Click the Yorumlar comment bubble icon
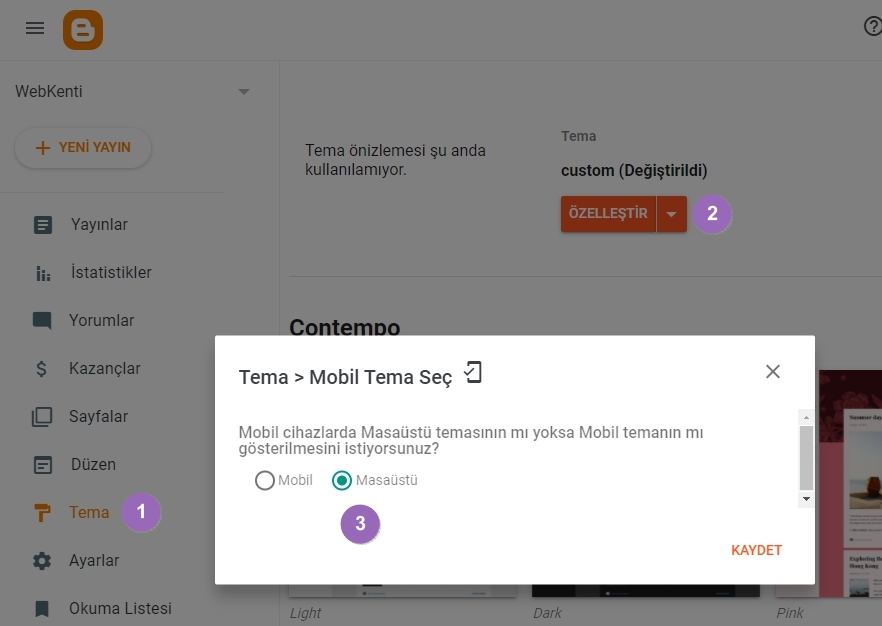This screenshot has width=882, height=626. click(42, 321)
